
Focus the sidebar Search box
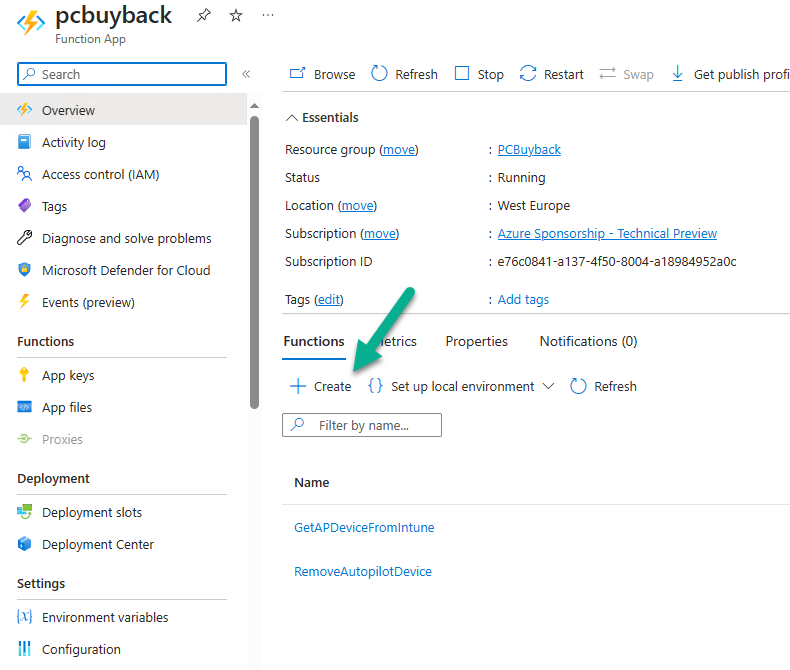[122, 74]
